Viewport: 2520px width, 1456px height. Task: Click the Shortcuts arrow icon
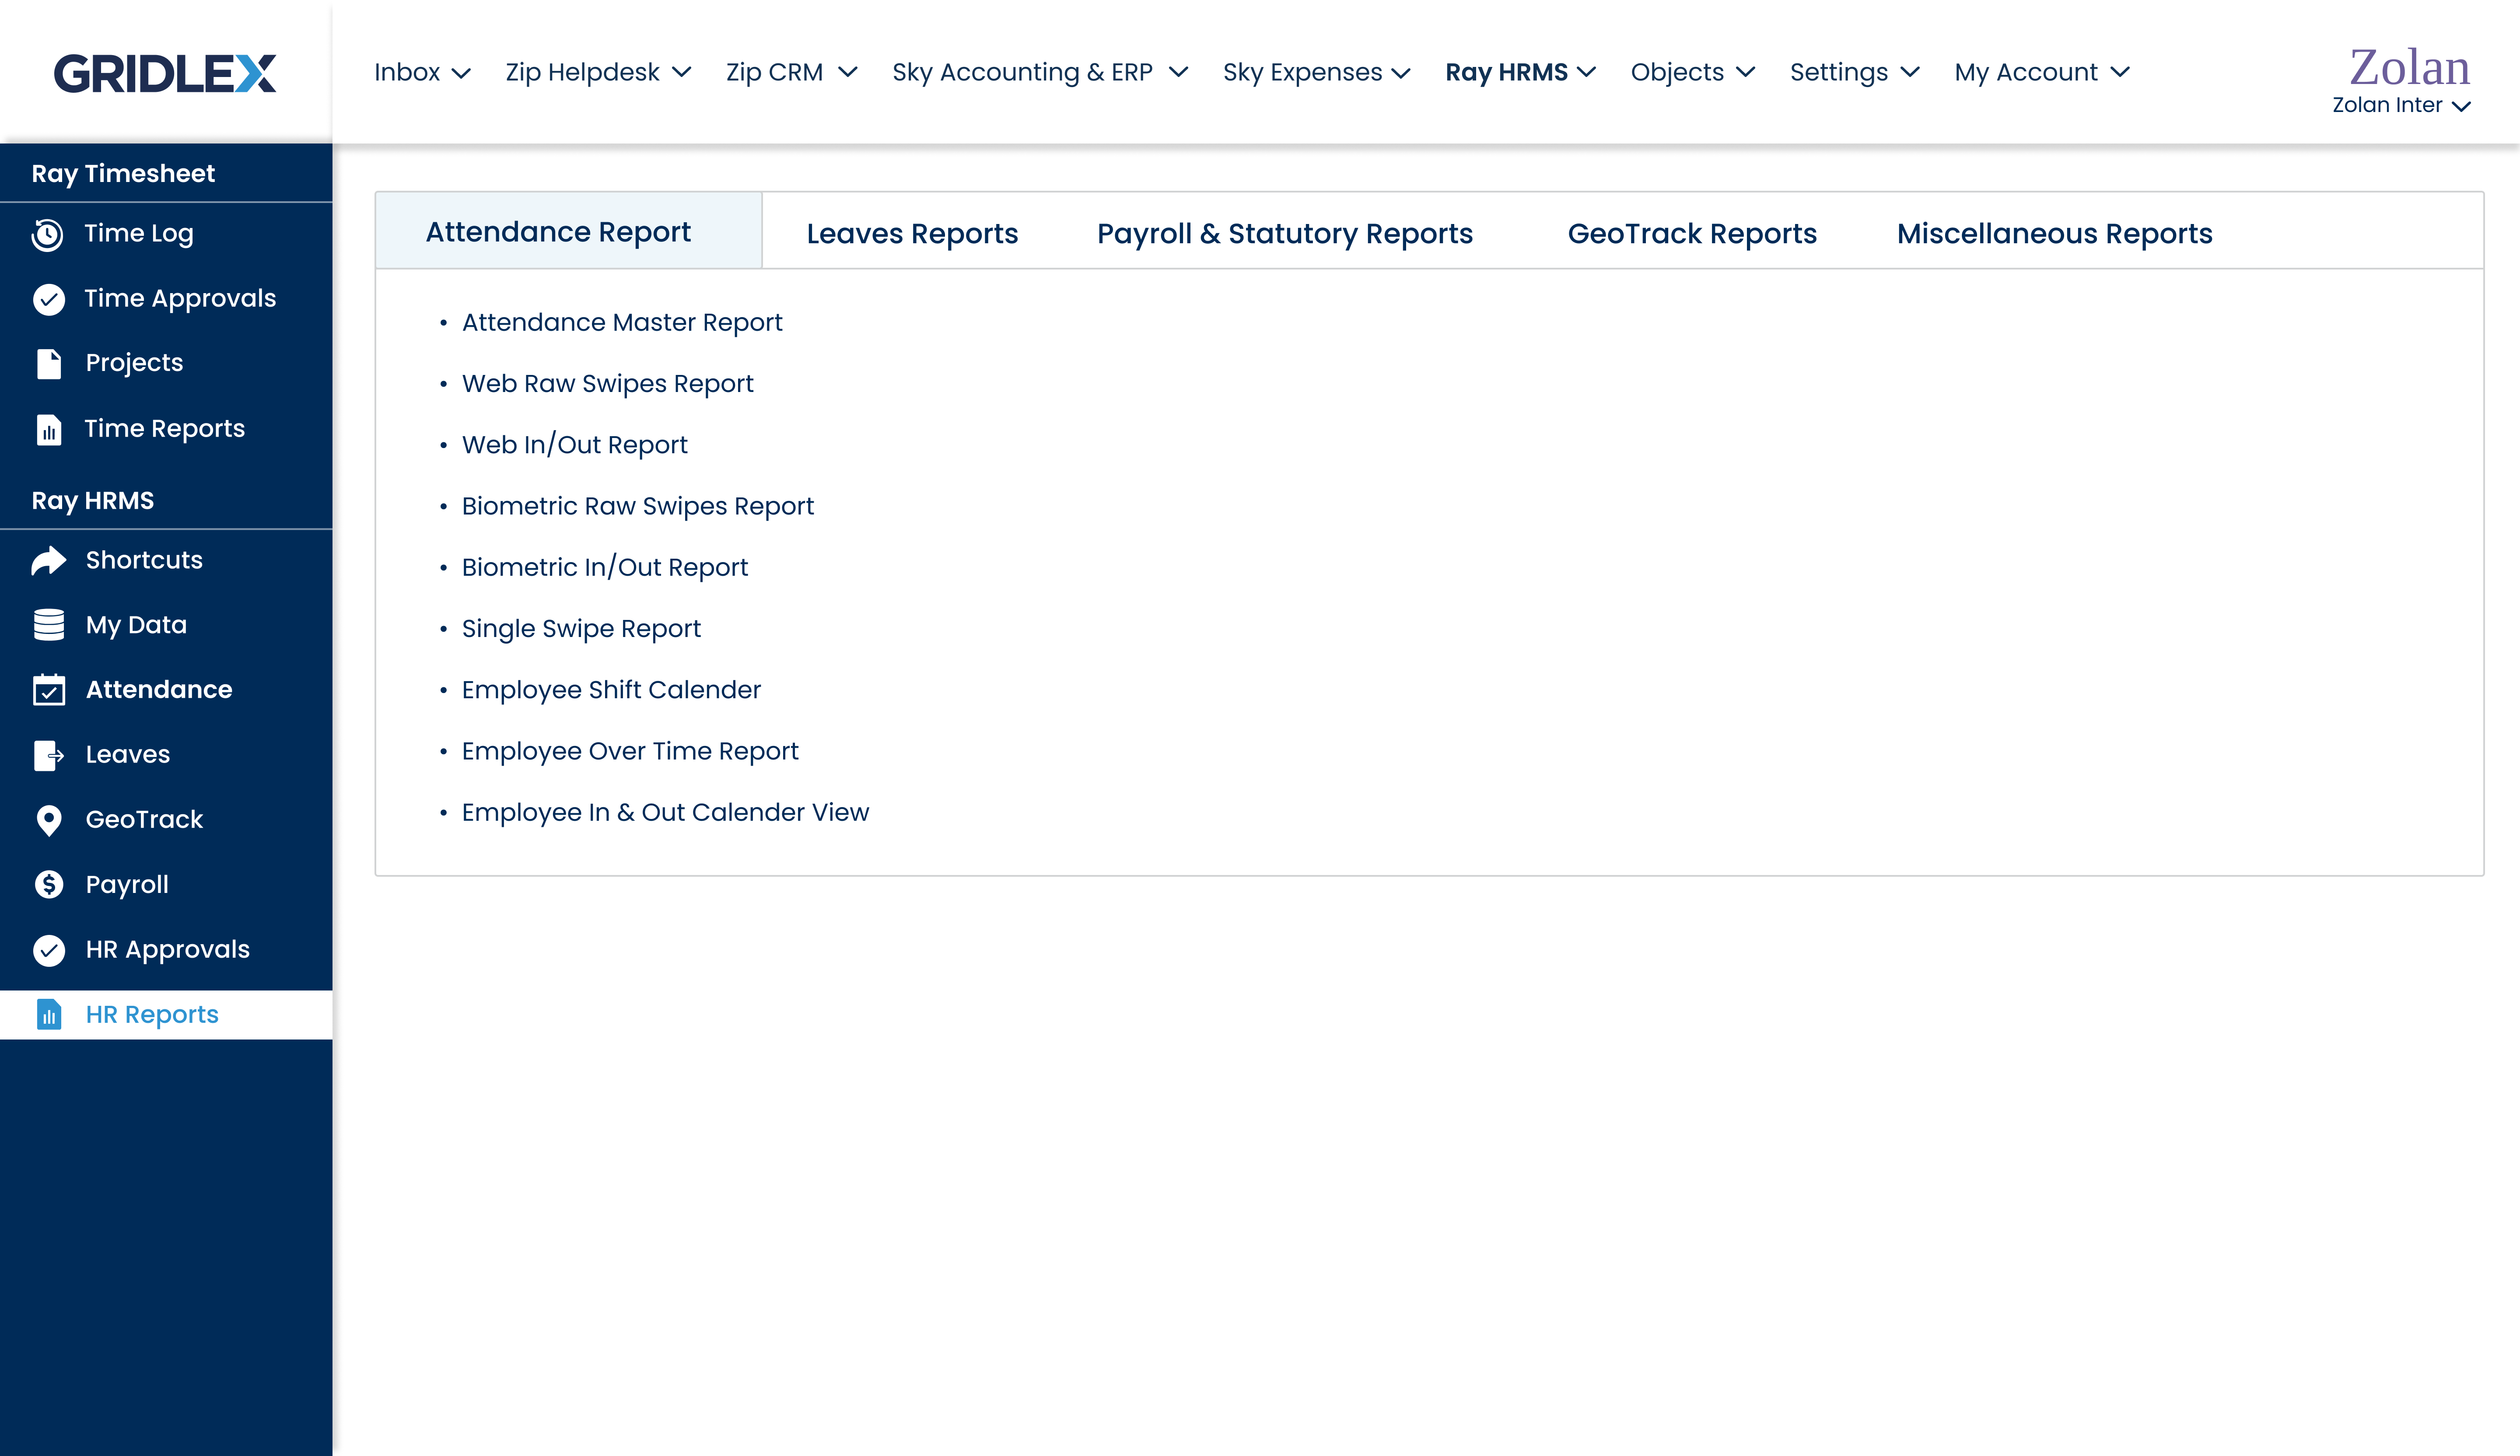tap(48, 561)
